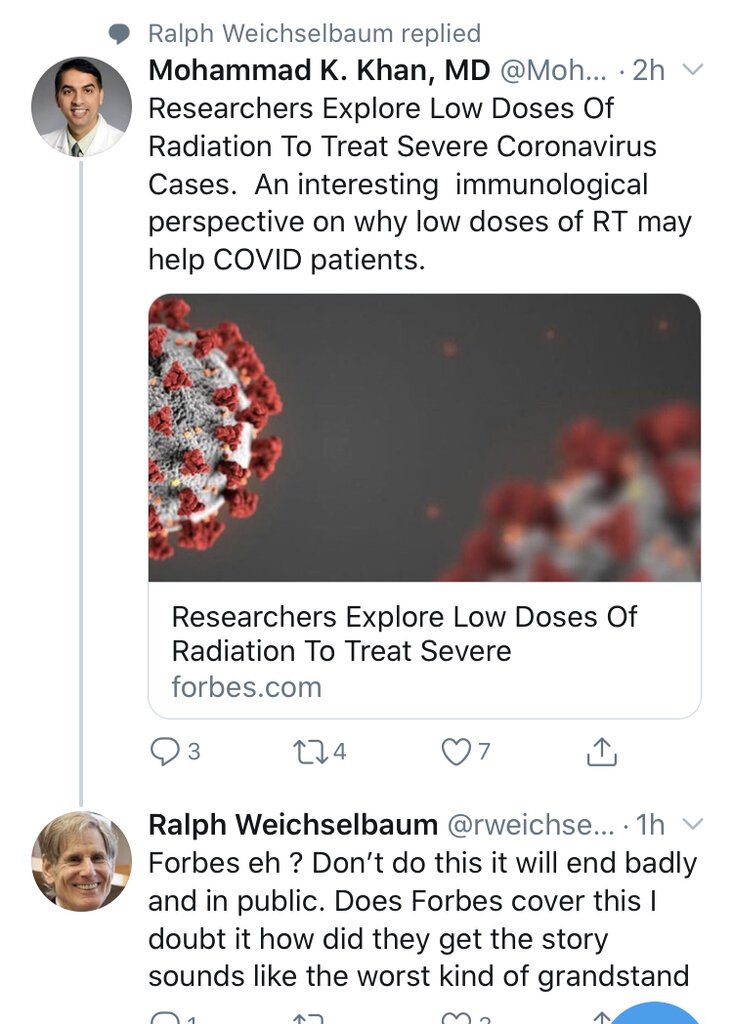Viewport: 733px width, 1024px height.
Task: Tap the @rweichse... handle
Action: (531, 825)
